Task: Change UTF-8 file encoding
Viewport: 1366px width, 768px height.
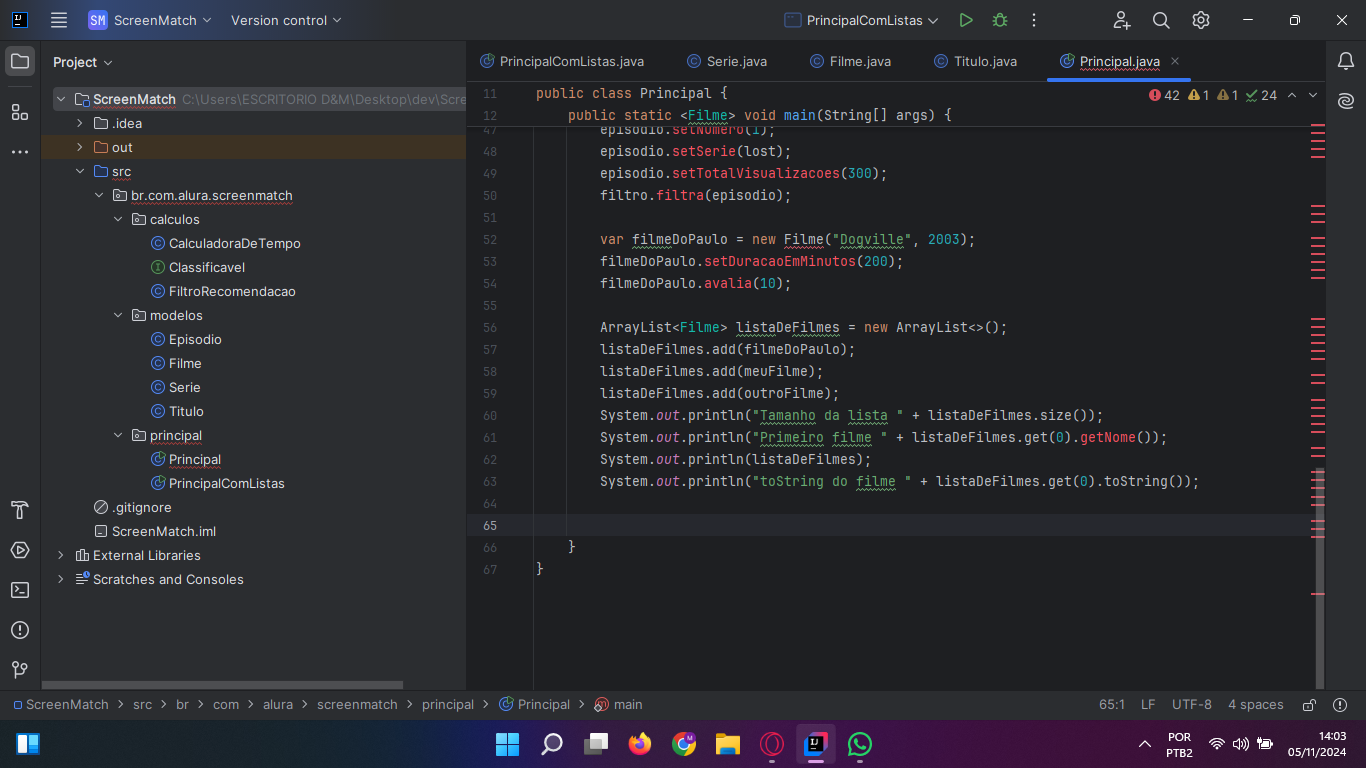Action: [x=1192, y=705]
